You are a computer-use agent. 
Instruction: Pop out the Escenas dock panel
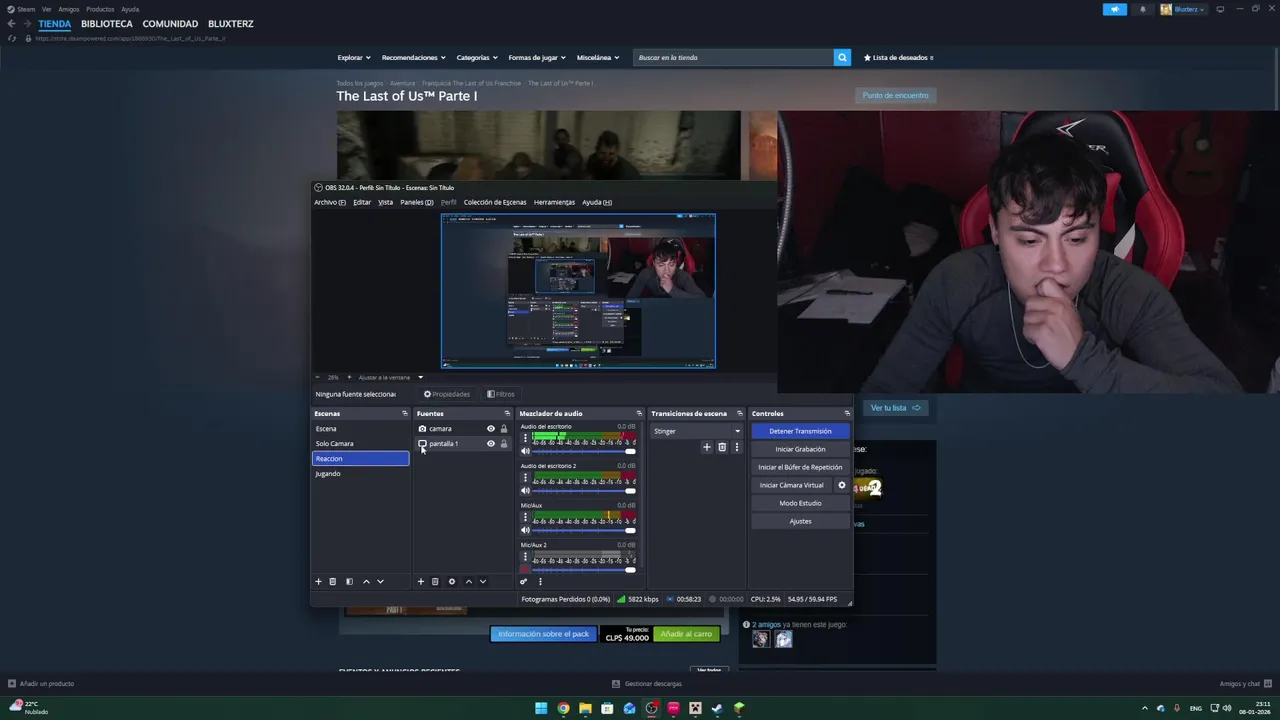click(405, 414)
